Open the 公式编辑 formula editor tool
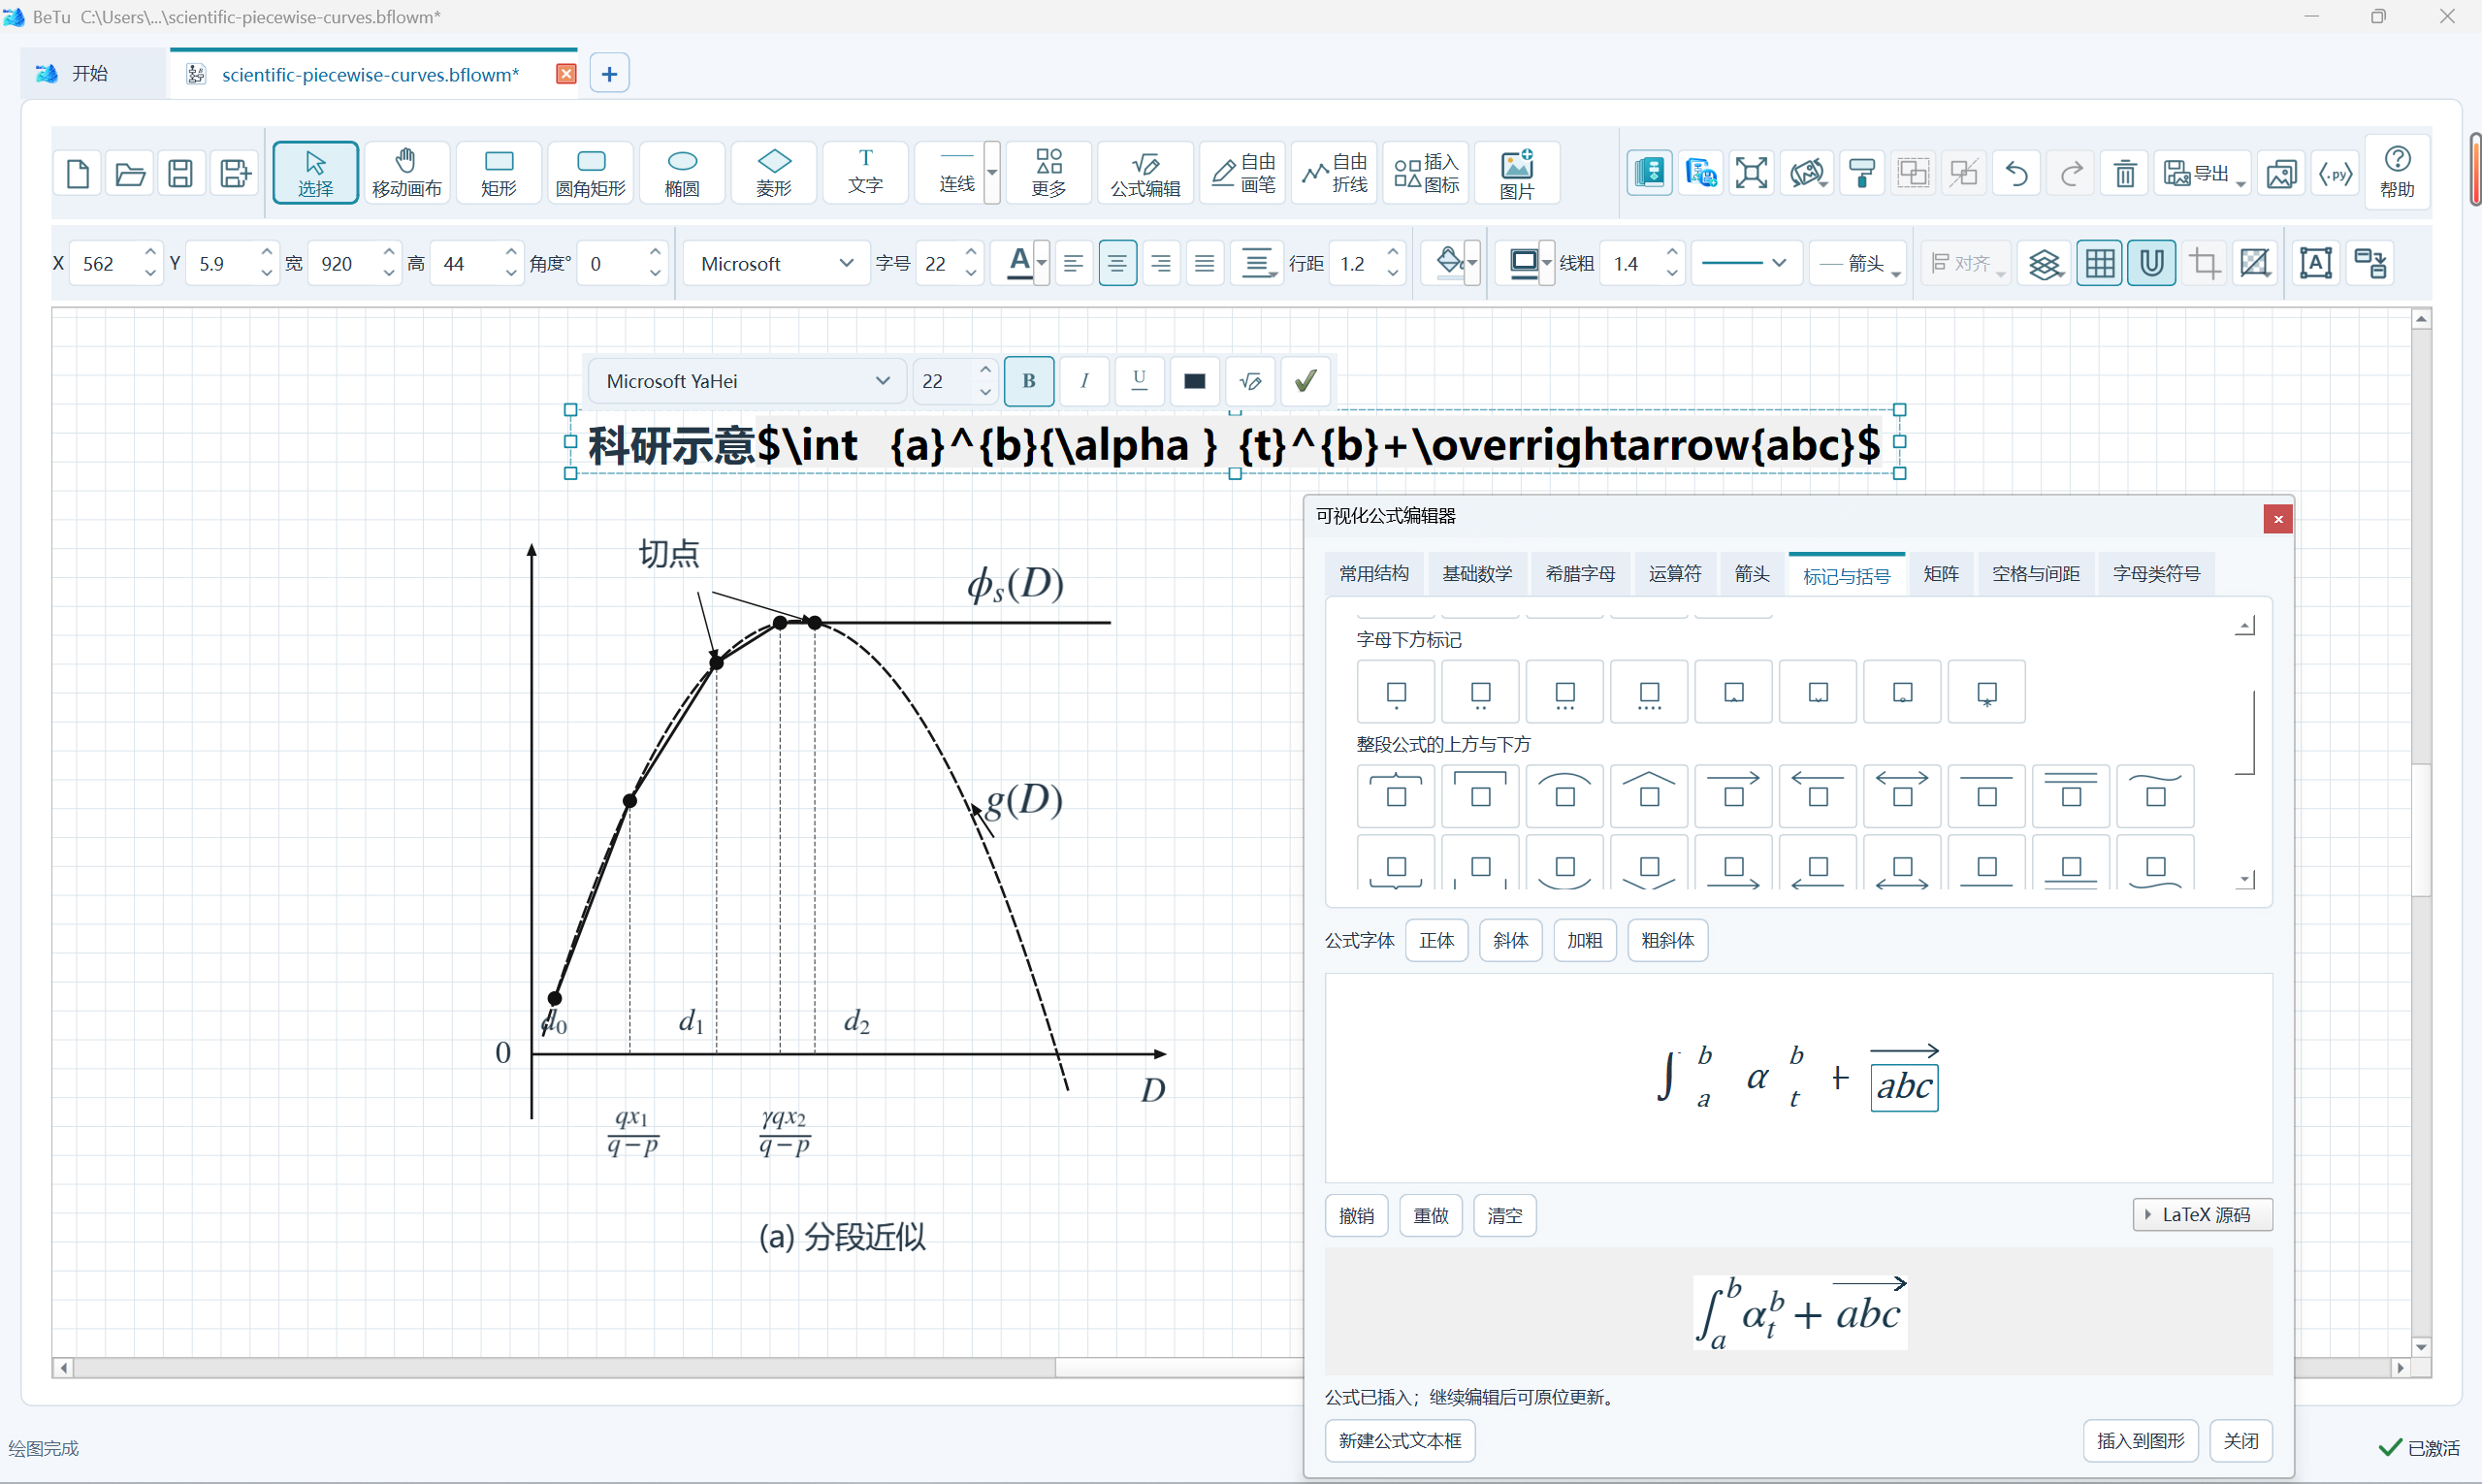The height and width of the screenshot is (1484, 2482). click(x=1145, y=173)
